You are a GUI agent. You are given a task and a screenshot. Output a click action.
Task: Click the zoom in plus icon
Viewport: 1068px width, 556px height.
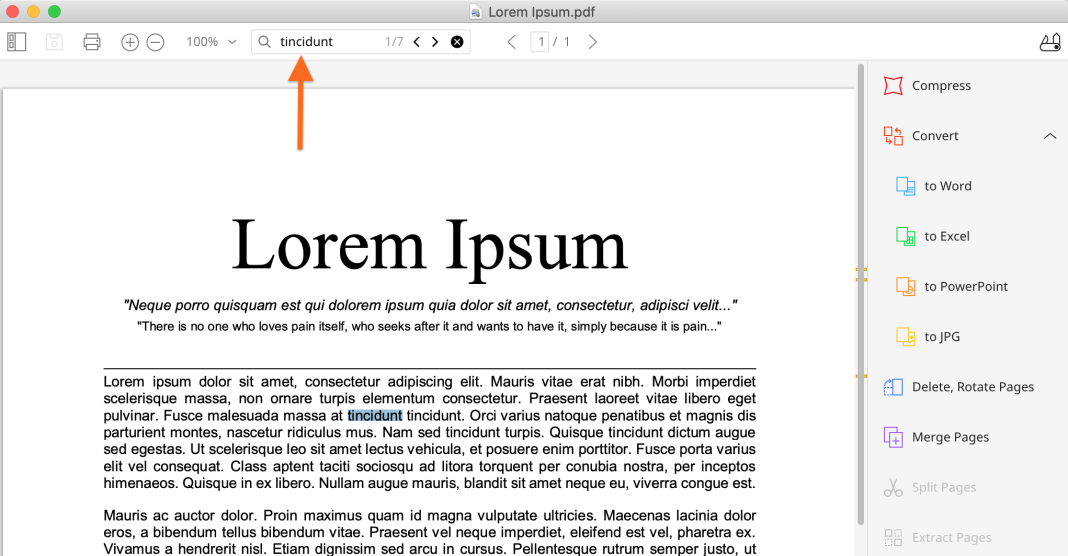pos(130,42)
